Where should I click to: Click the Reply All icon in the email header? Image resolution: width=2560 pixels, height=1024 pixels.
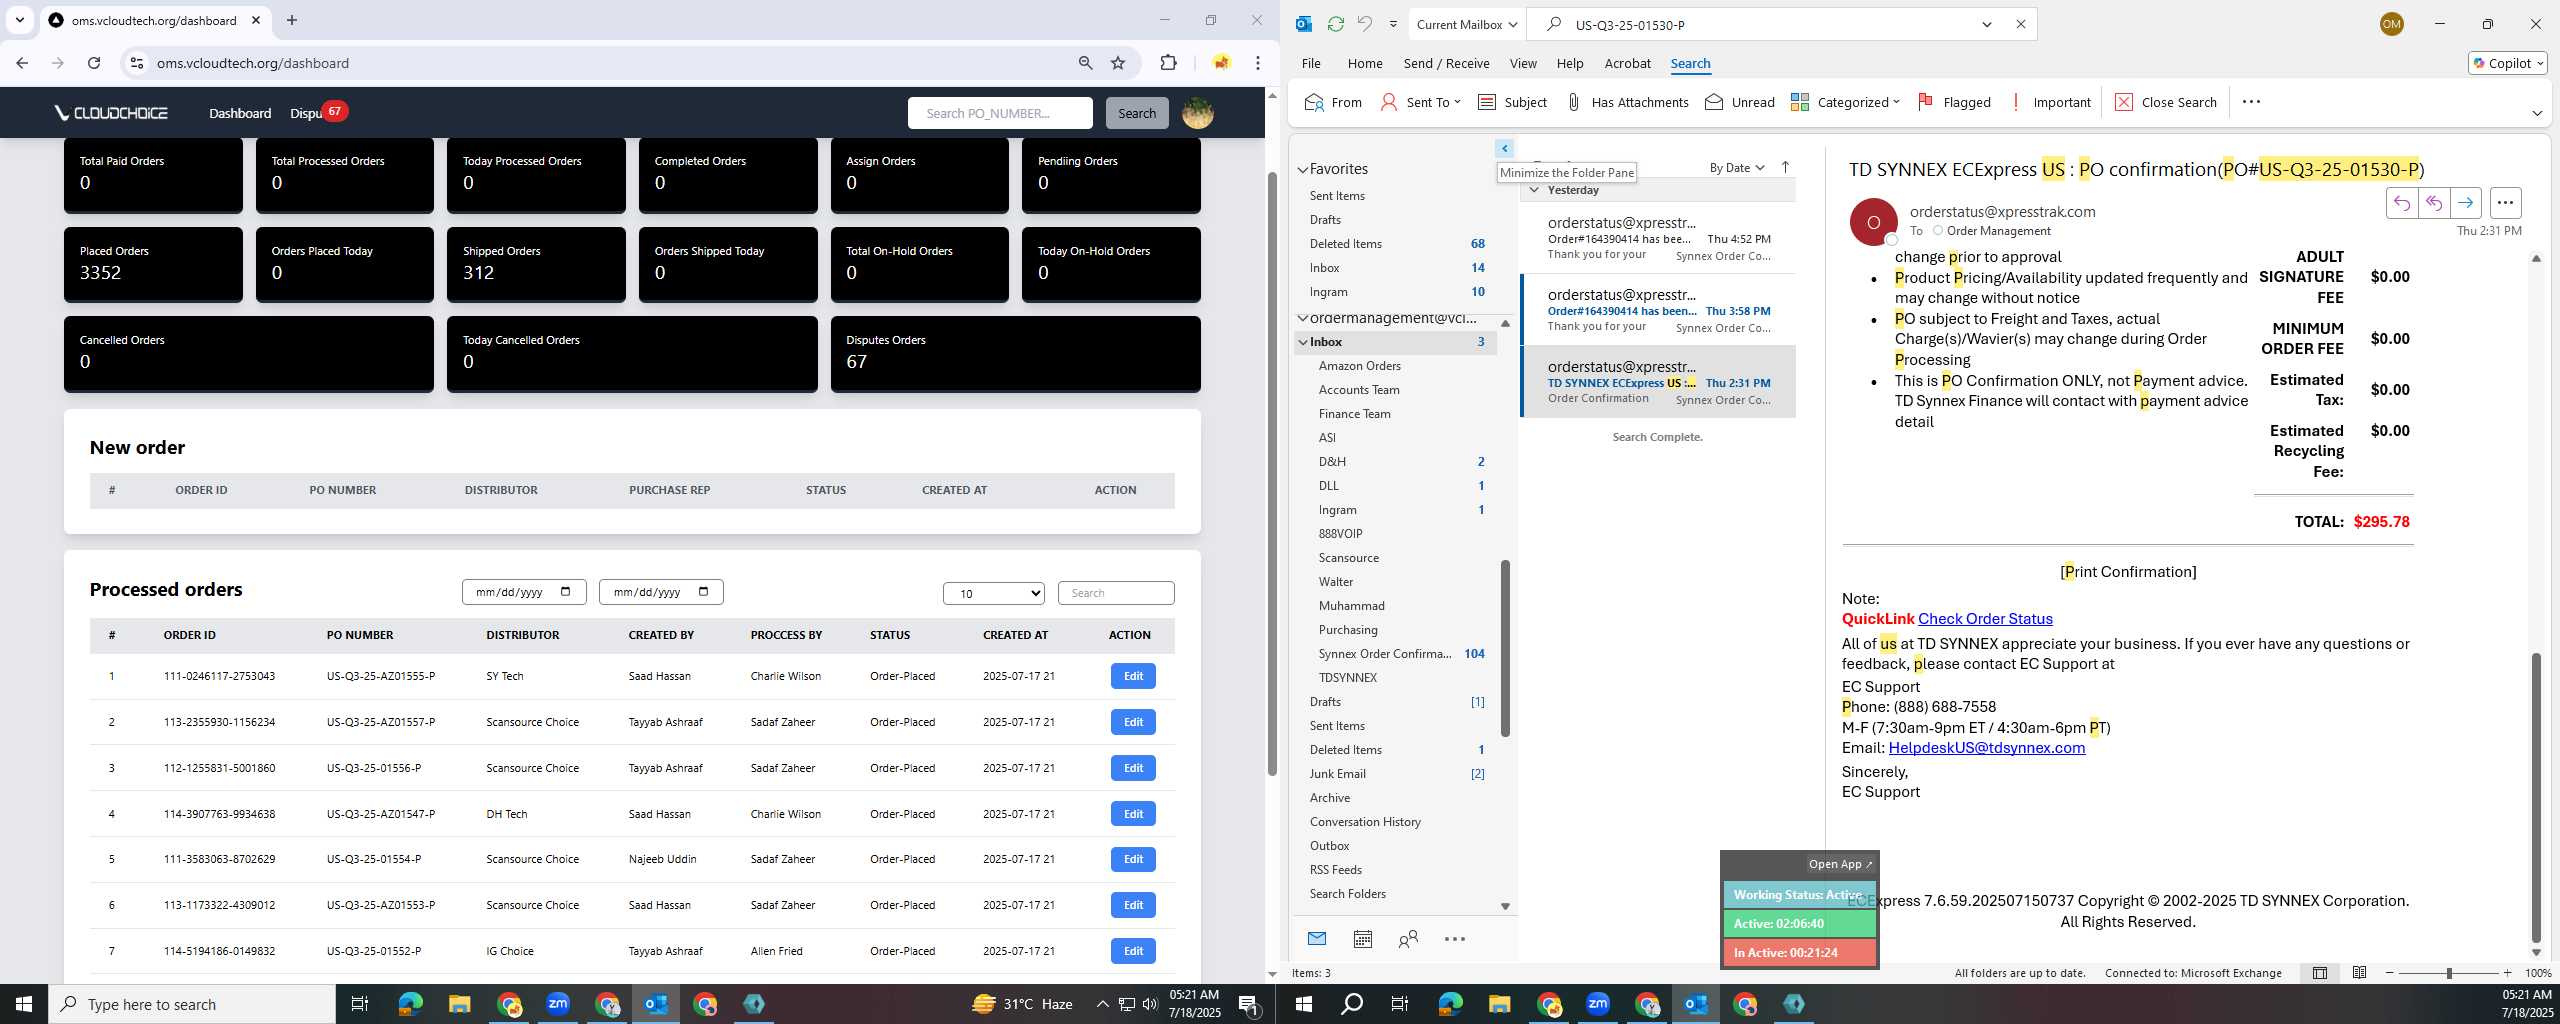pos(2433,203)
